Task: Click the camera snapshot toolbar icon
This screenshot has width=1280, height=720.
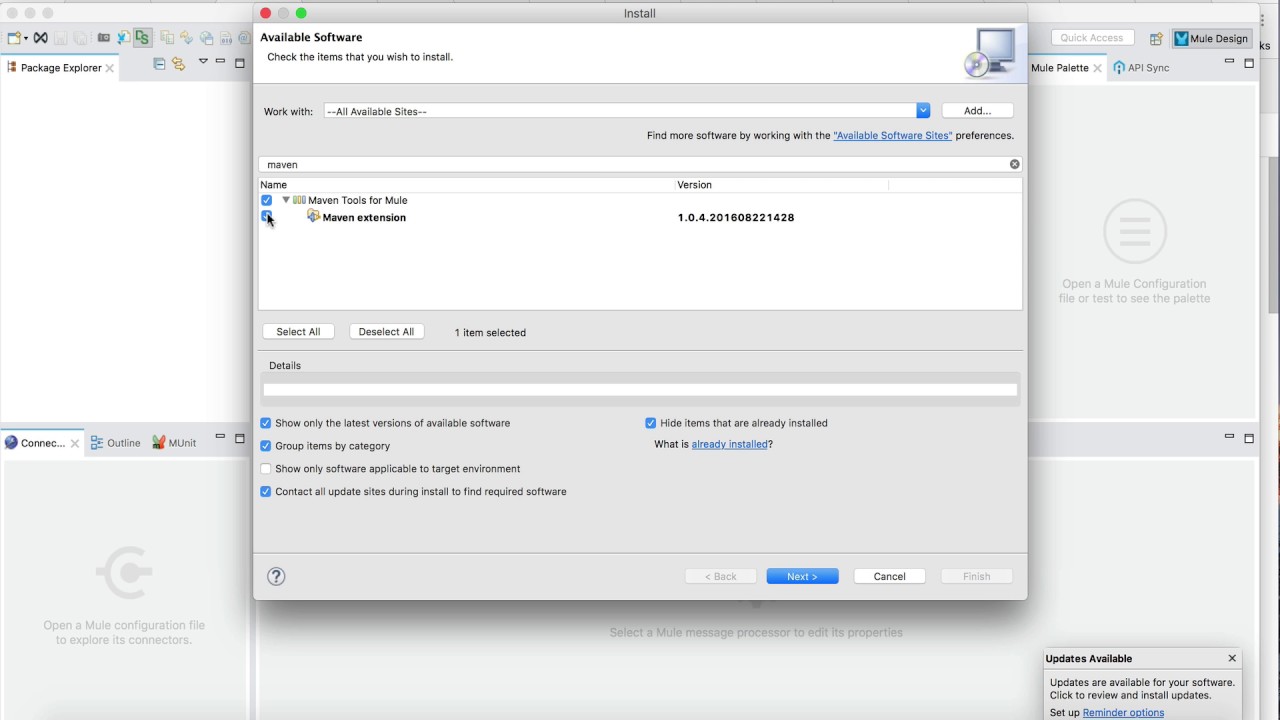Action: click(104, 38)
